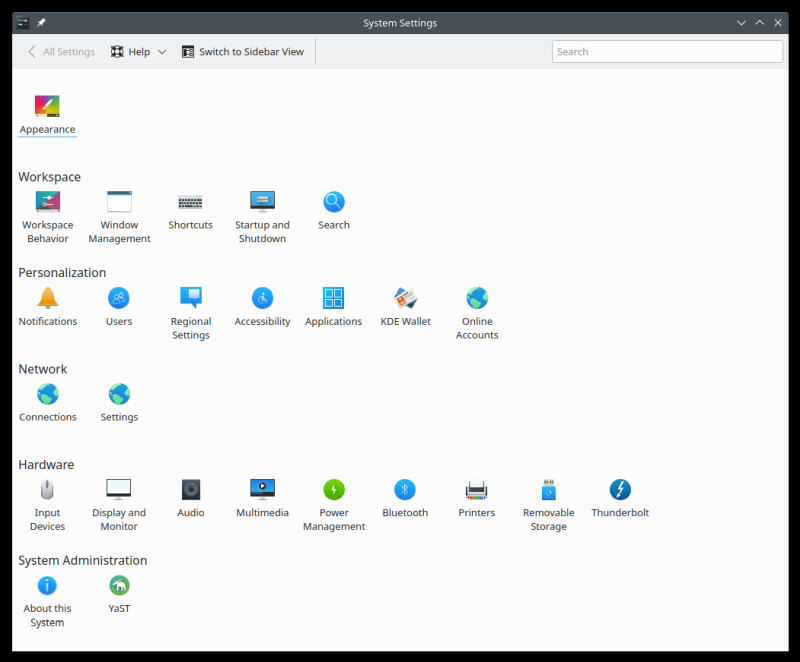The image size is (800, 662).
Task: Open network Connections icon
Action: pos(48,394)
